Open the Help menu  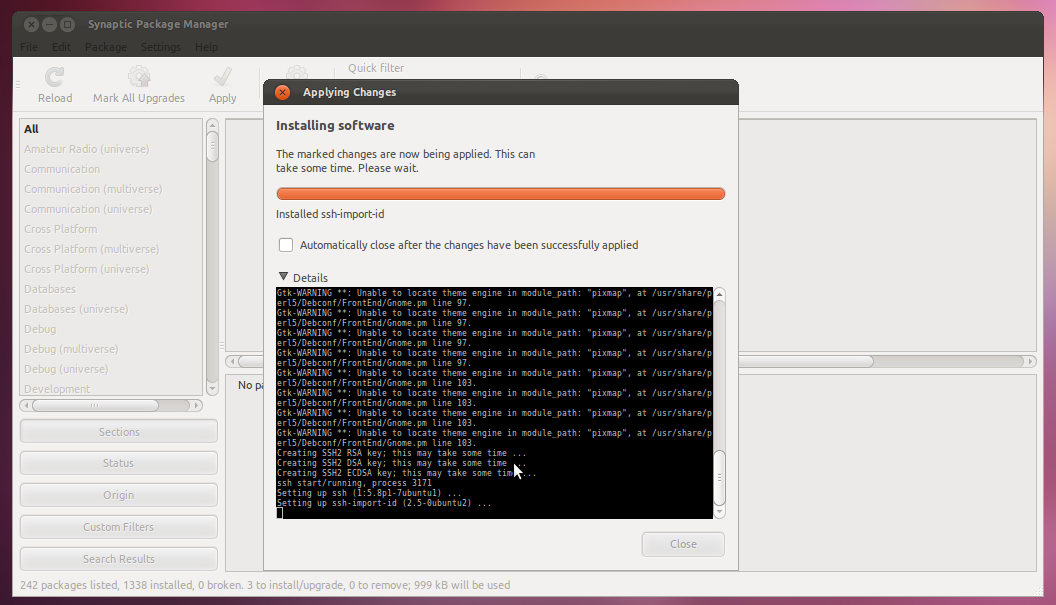(206, 46)
